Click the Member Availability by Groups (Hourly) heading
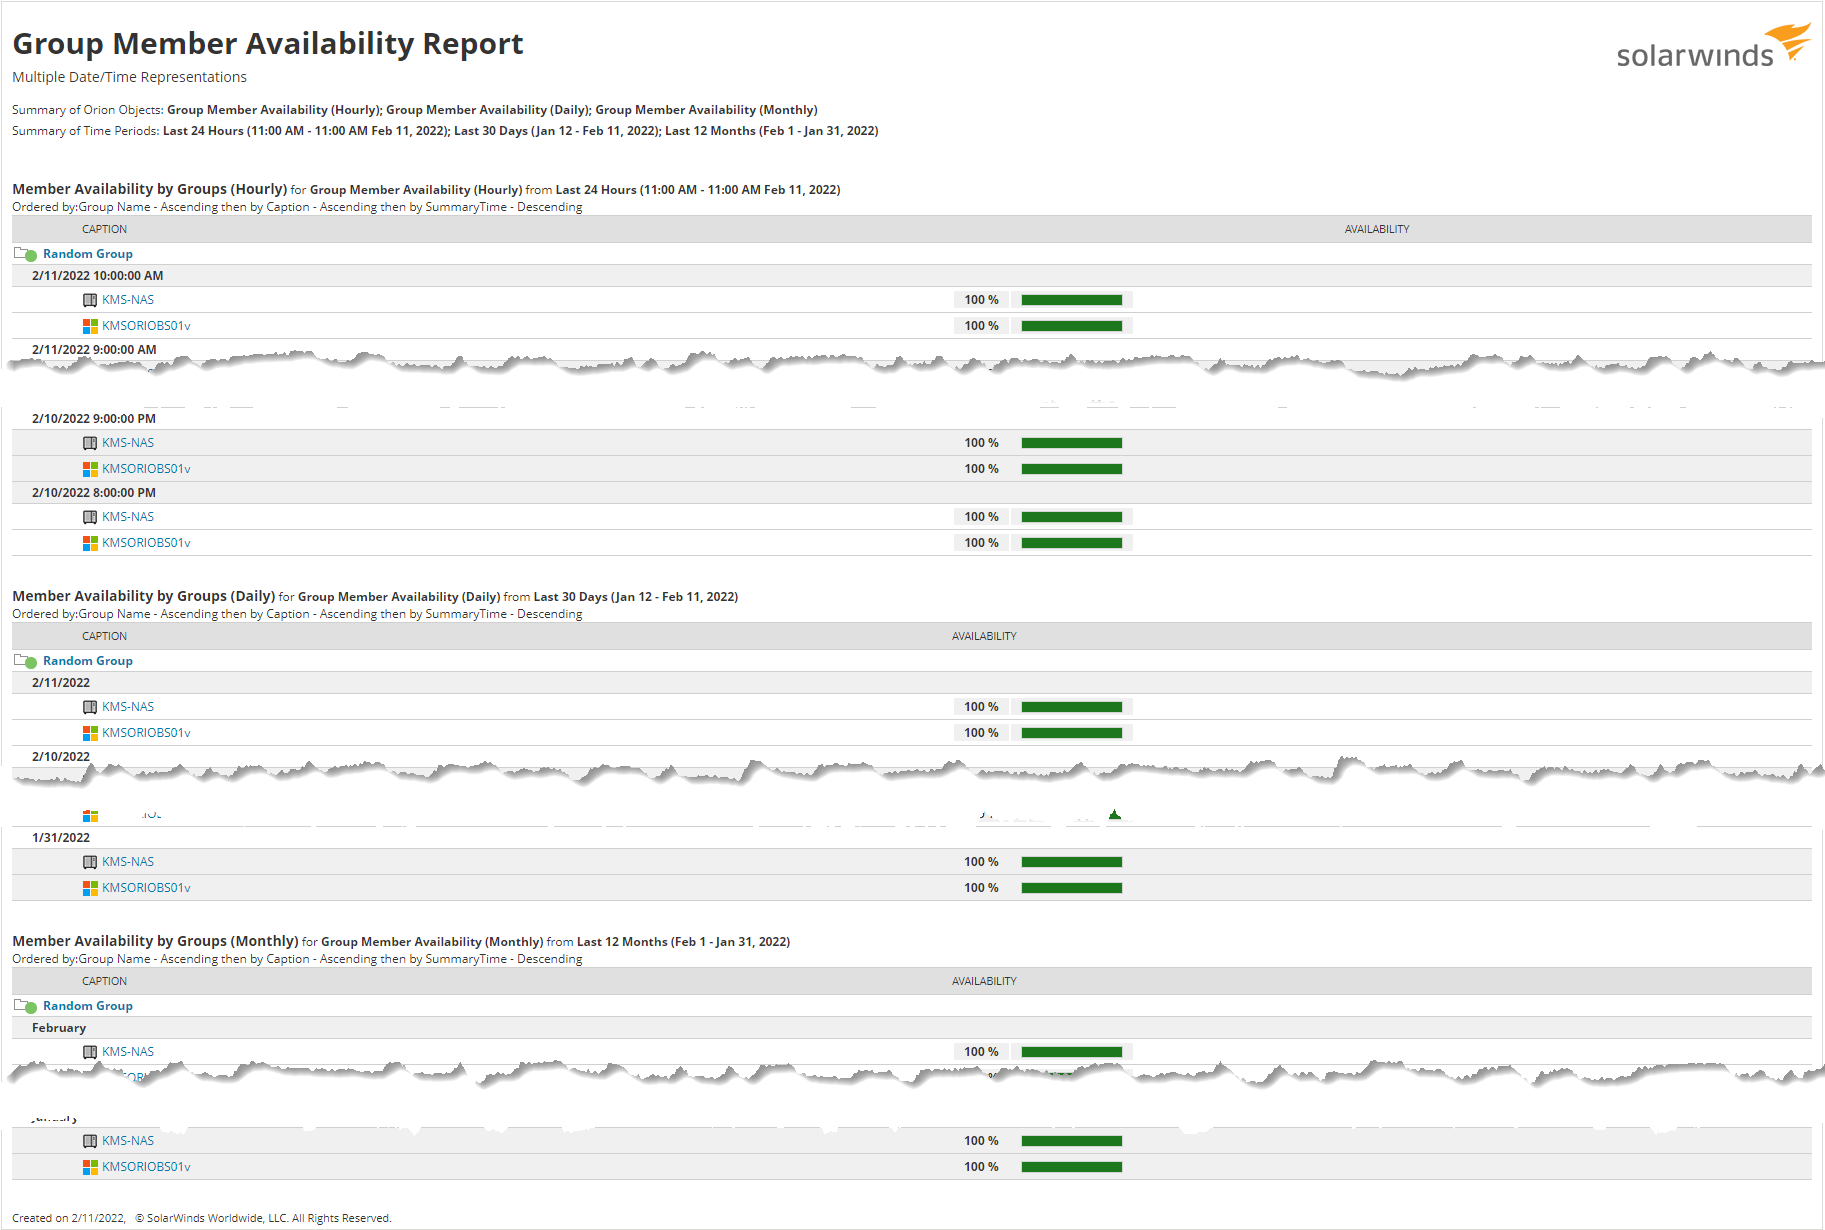This screenshot has height=1230, width=1825. (x=150, y=189)
